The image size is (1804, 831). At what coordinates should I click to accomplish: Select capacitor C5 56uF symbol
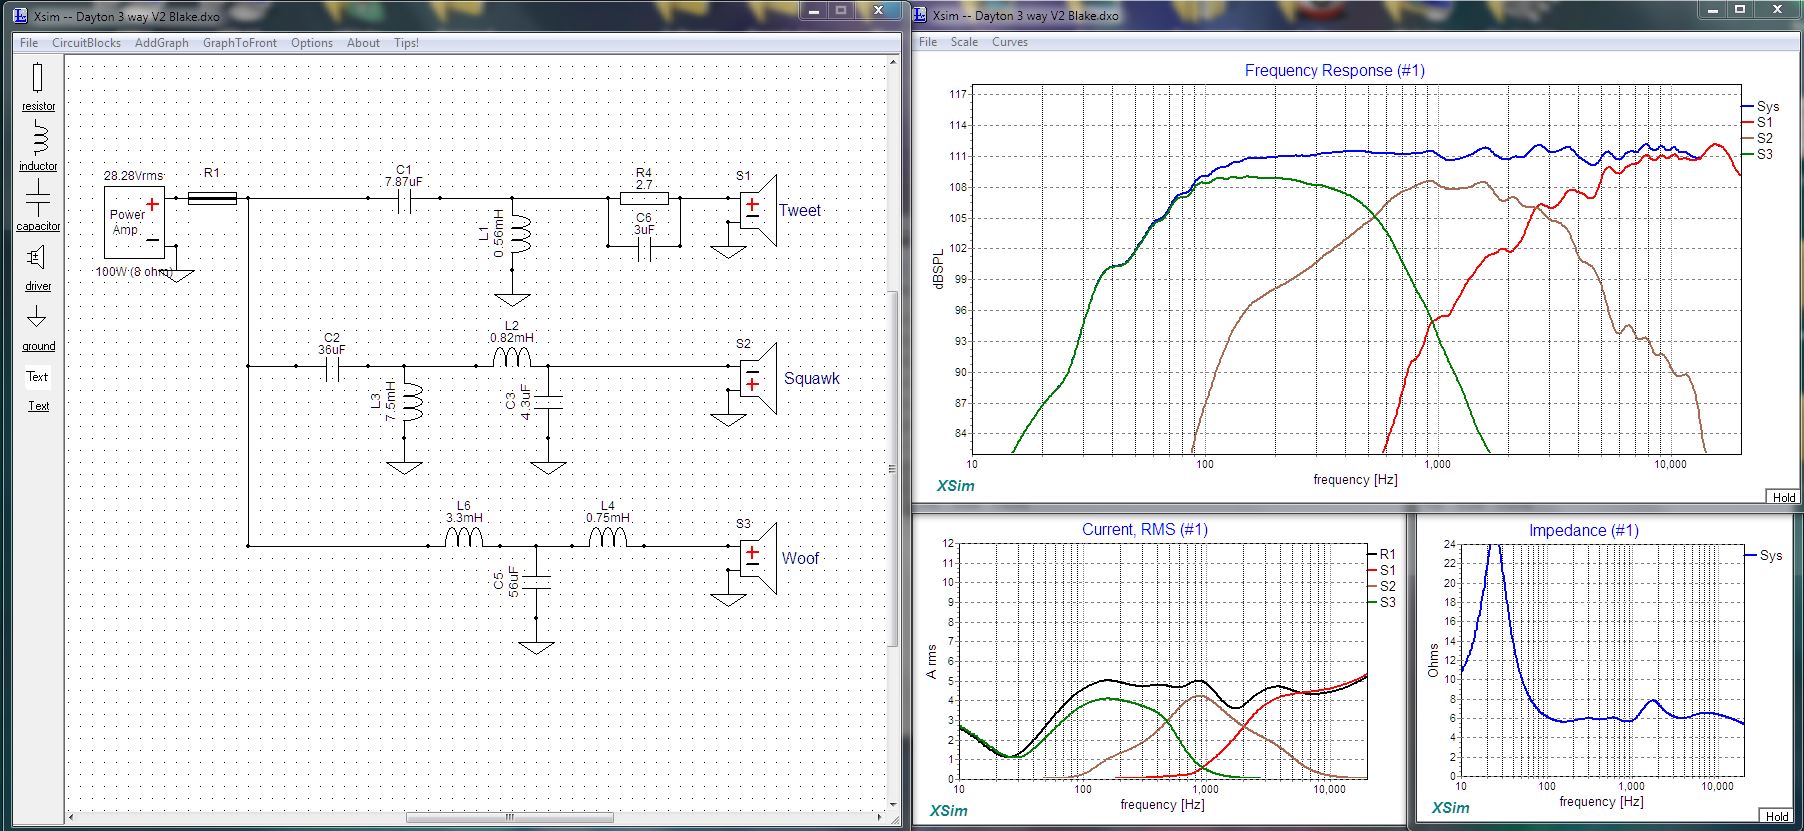[537, 582]
